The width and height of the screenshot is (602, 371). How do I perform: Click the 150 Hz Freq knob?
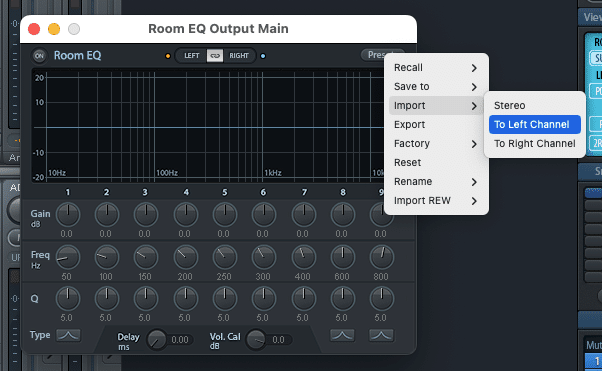coord(146,257)
